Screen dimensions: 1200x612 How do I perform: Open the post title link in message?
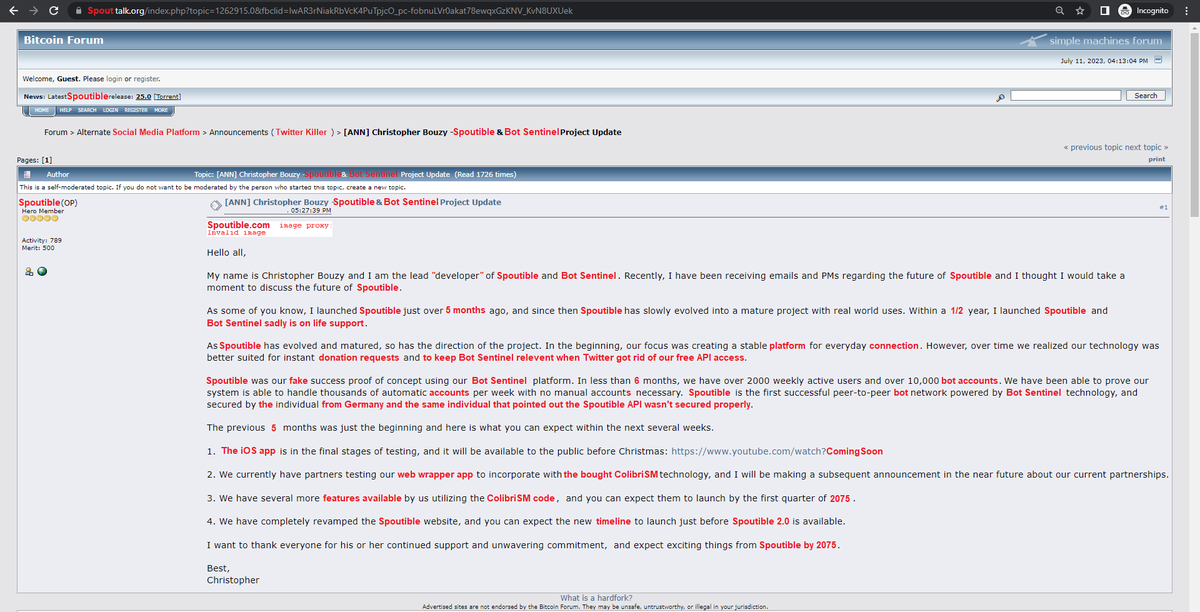[364, 202]
